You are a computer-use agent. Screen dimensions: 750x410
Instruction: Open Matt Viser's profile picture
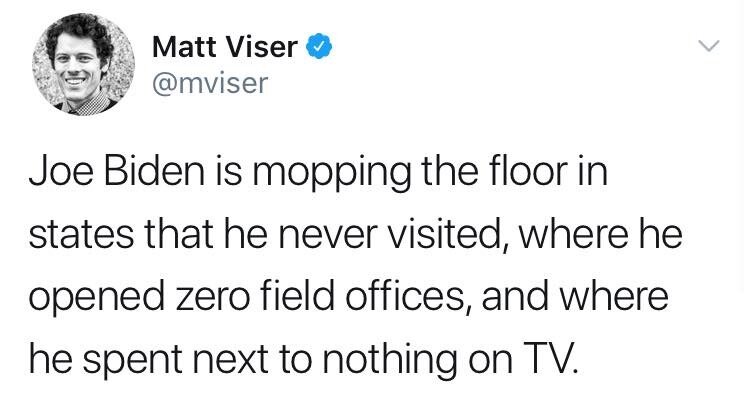point(84,65)
